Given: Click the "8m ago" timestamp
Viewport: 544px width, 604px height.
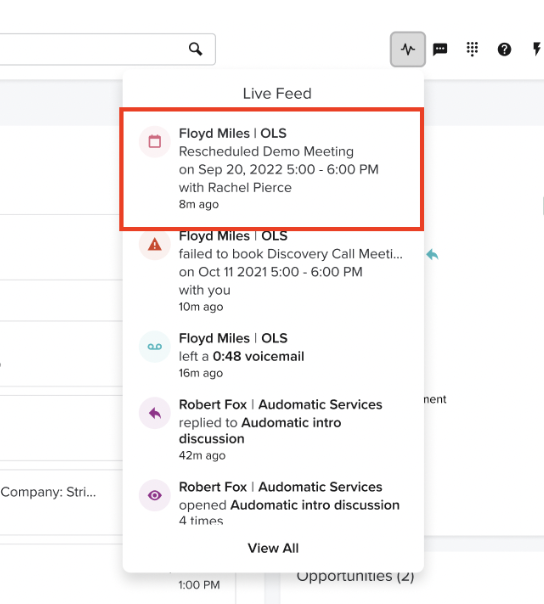Looking at the screenshot, I should (199, 204).
